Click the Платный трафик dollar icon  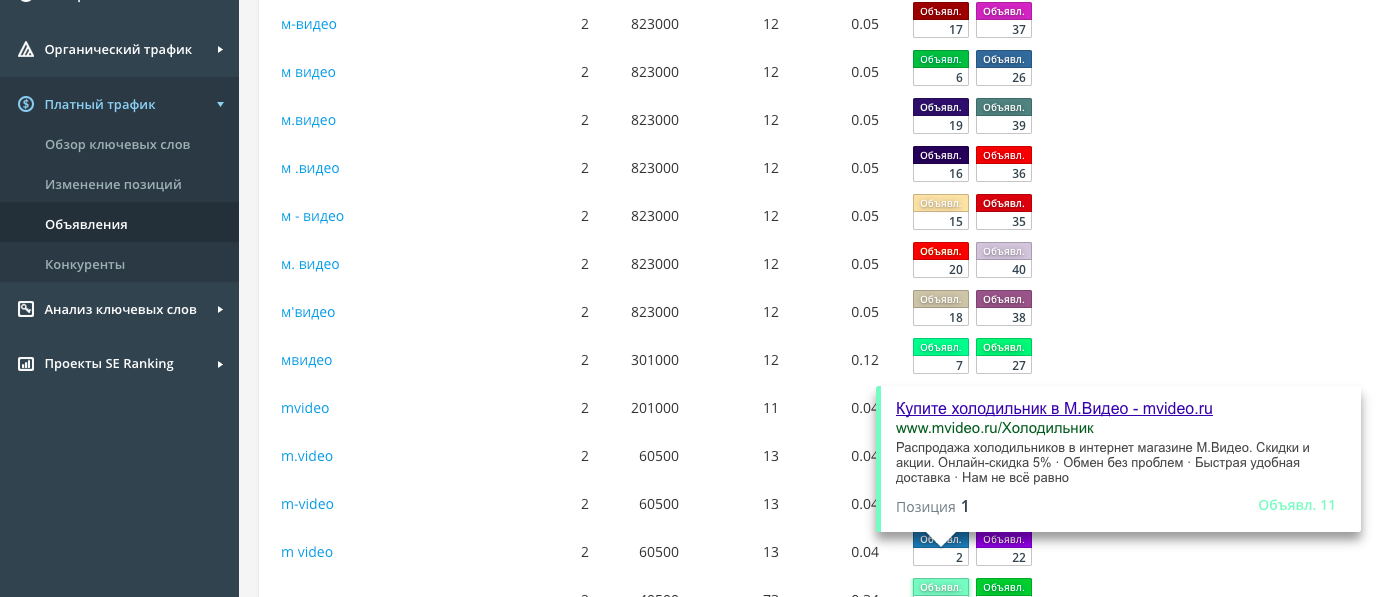pyautogui.click(x=26, y=104)
